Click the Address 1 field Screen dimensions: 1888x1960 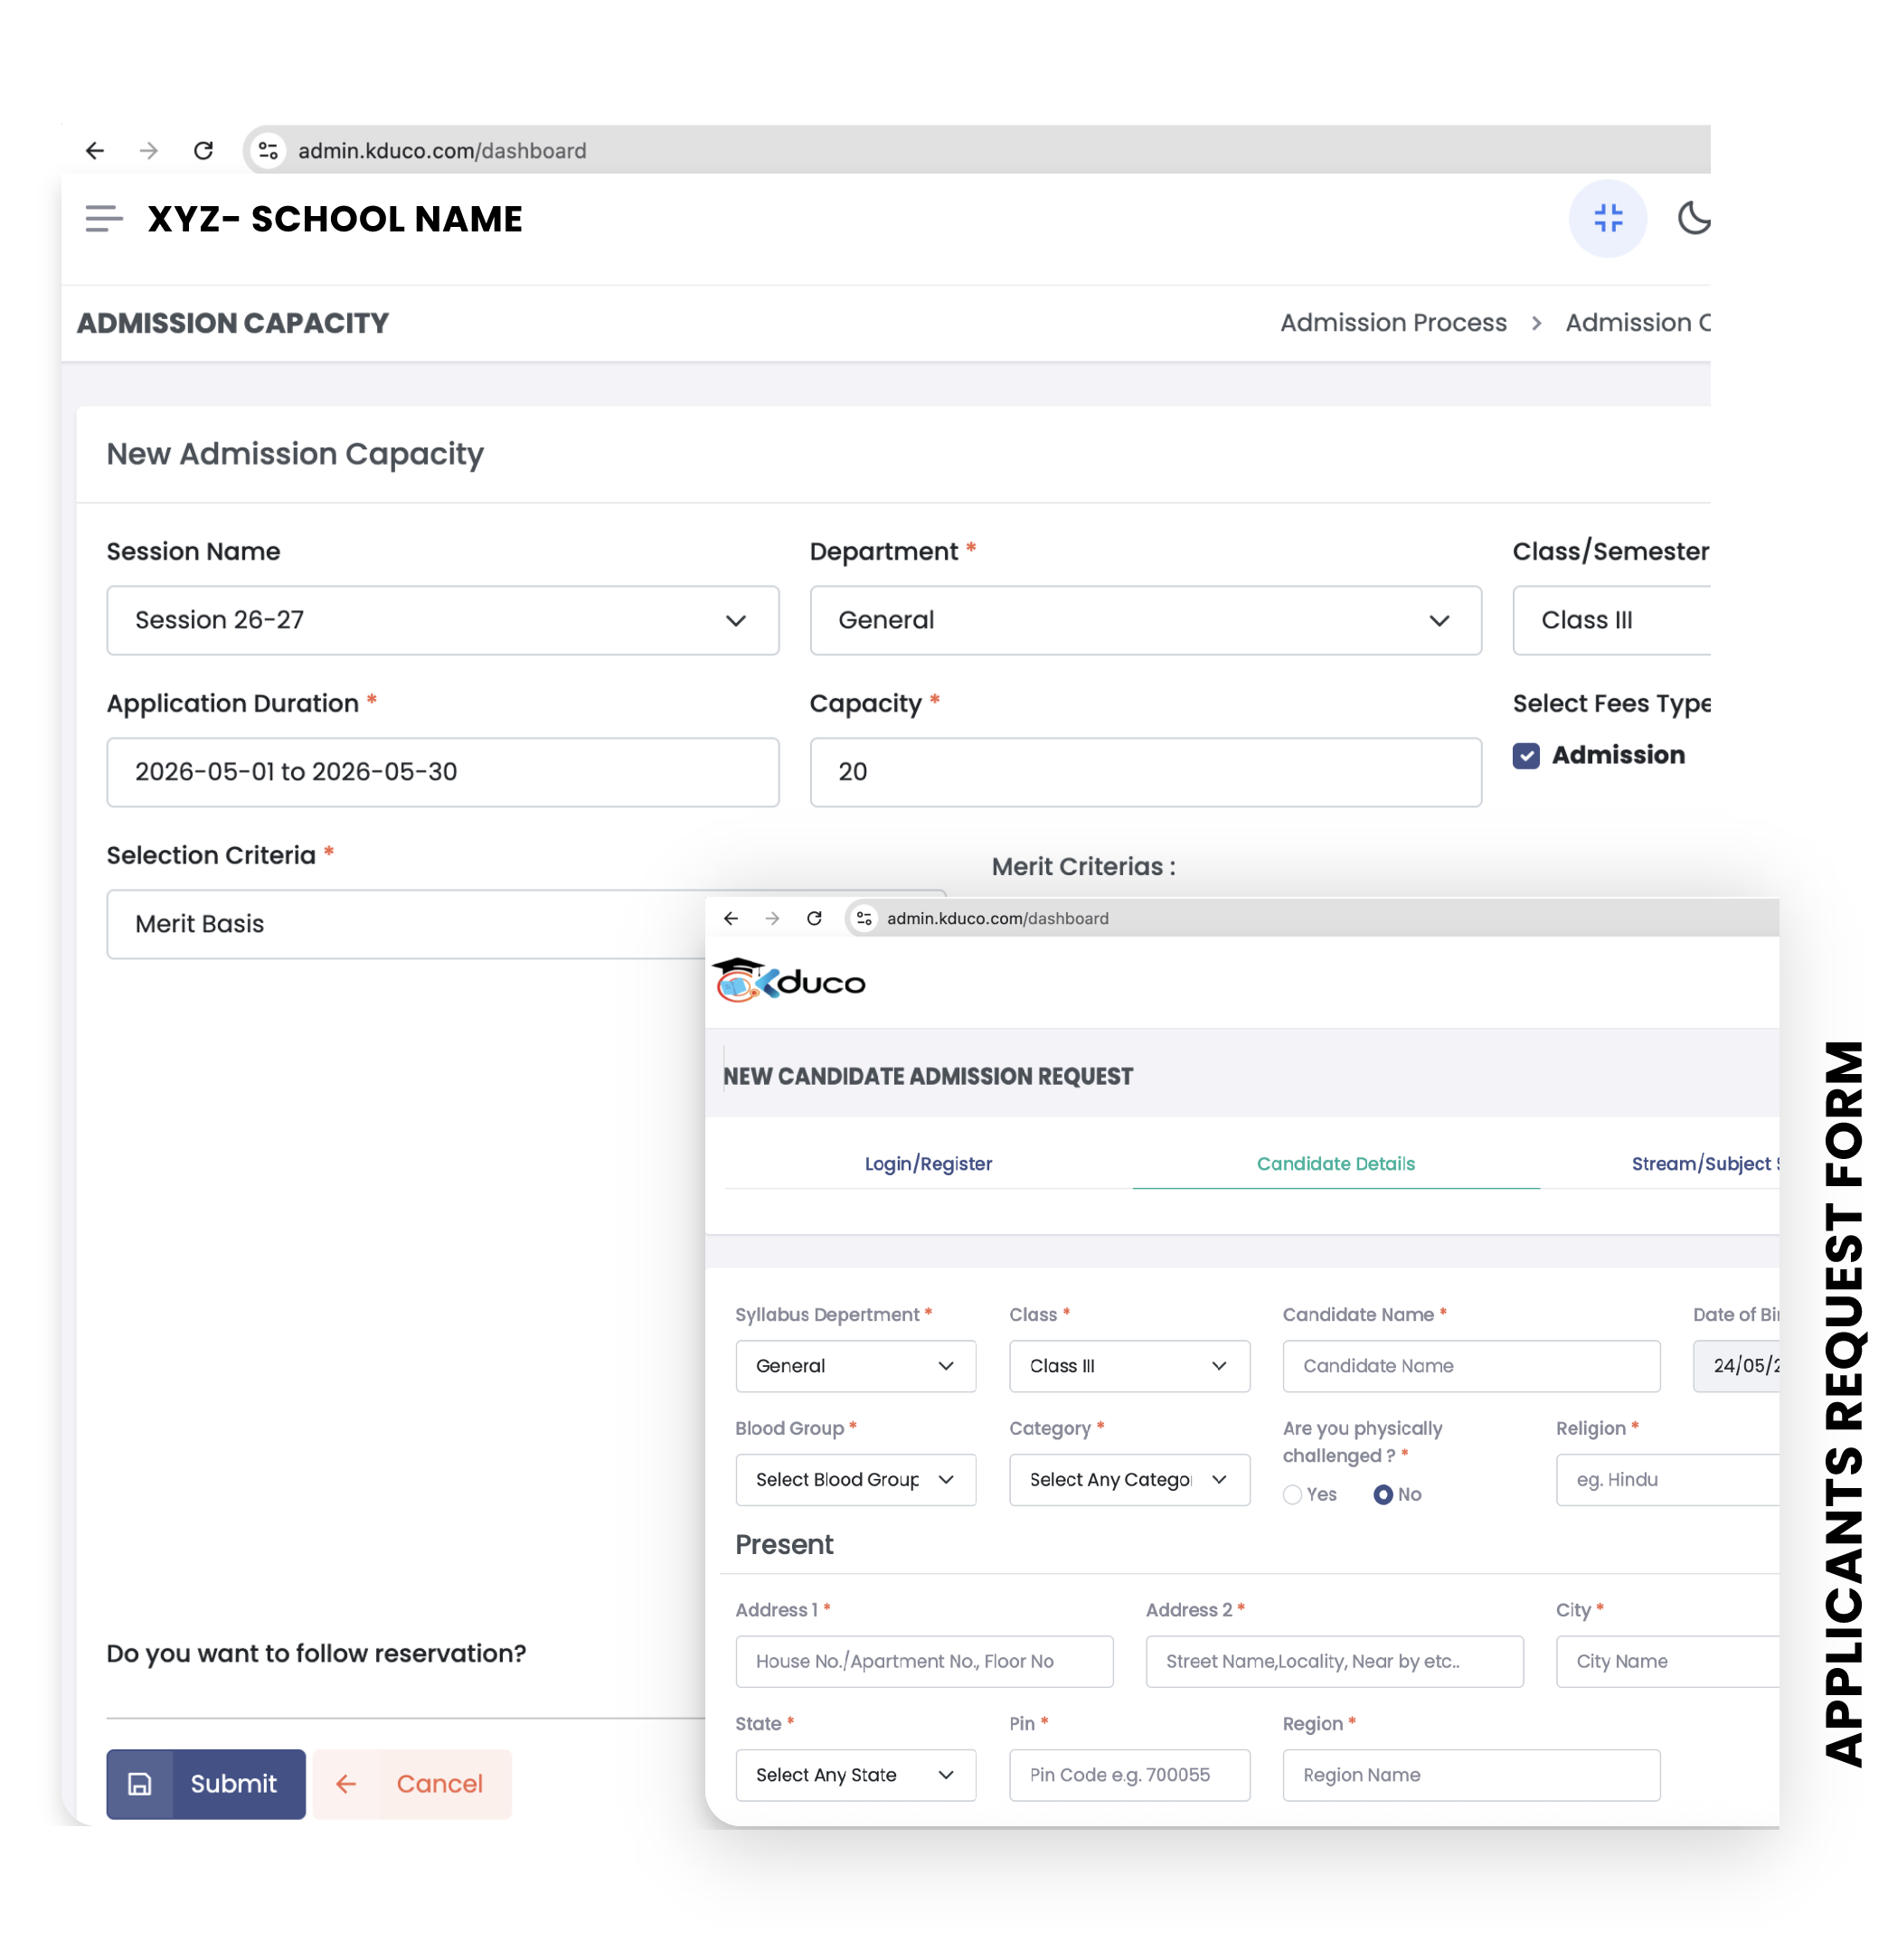point(924,1661)
